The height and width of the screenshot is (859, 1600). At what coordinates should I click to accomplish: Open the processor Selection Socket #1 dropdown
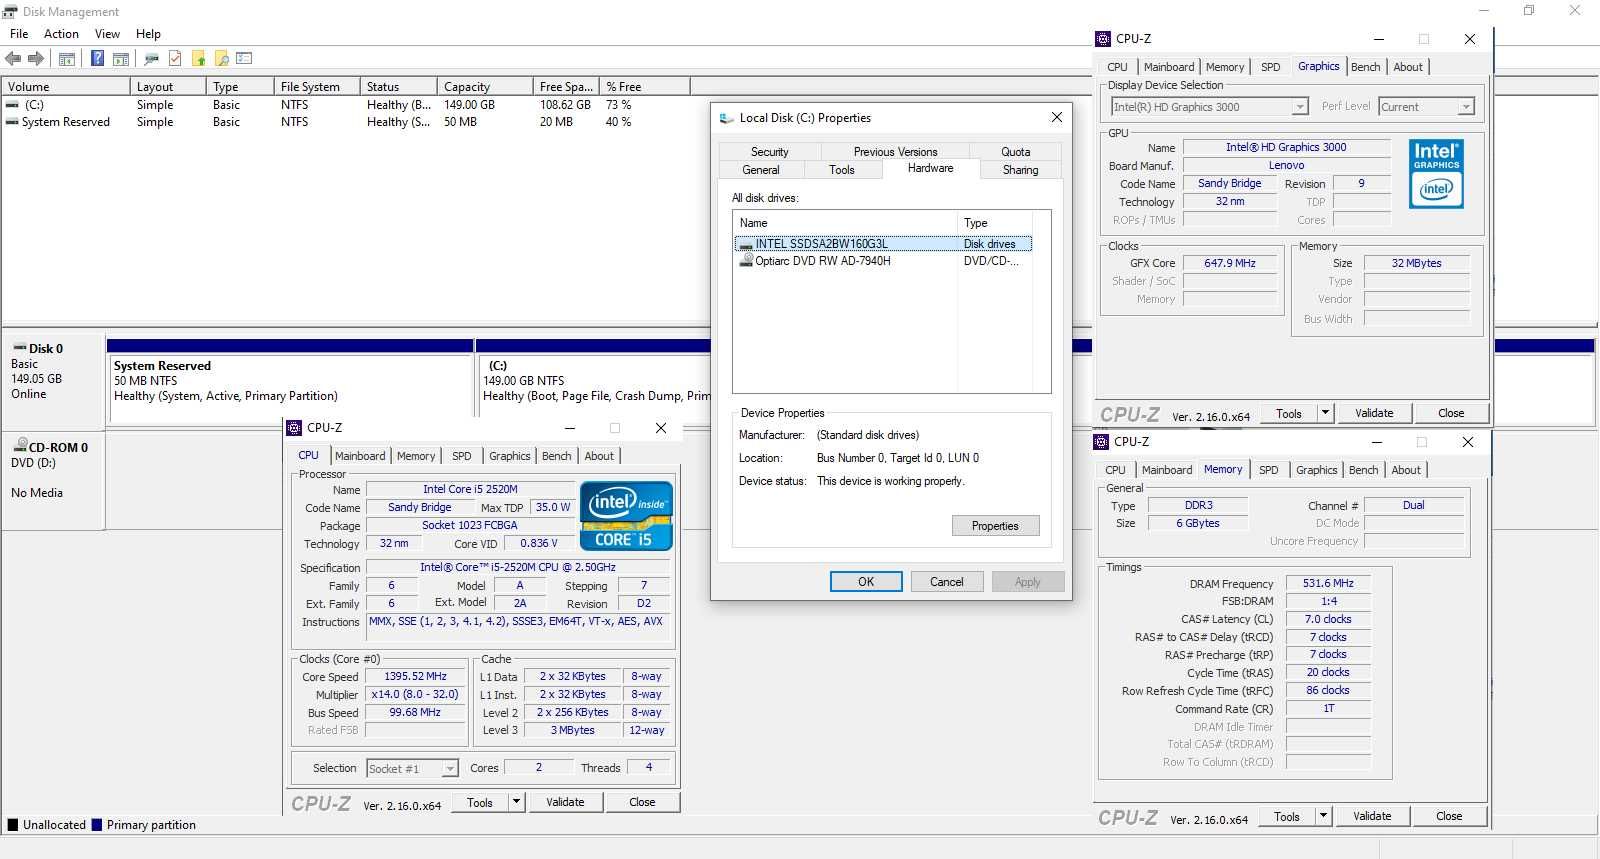point(450,769)
